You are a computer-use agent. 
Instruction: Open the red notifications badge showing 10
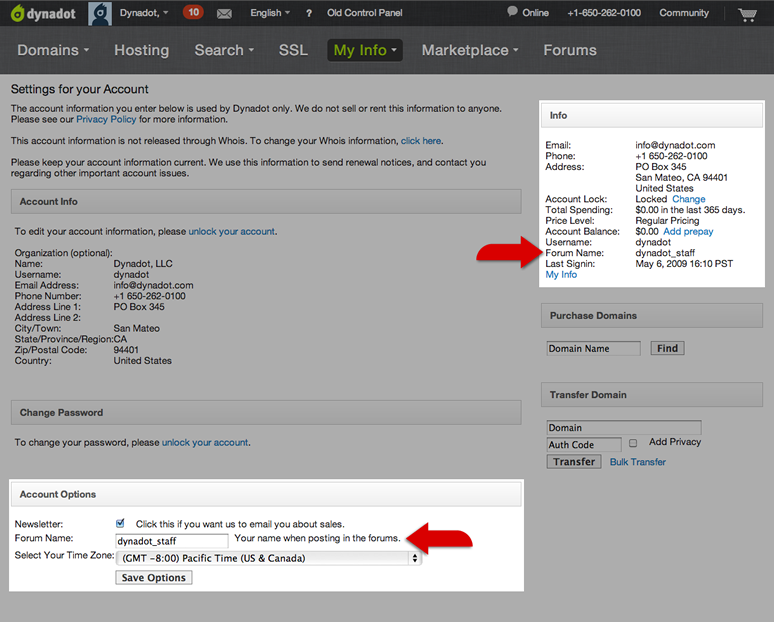click(x=193, y=13)
